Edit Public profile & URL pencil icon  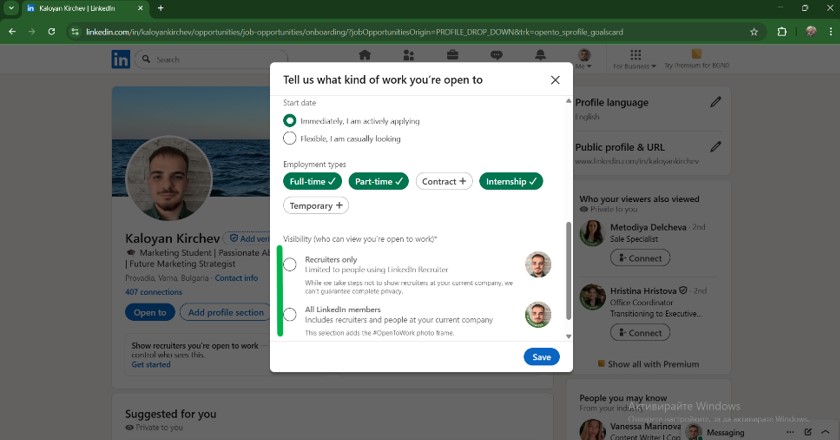coord(716,146)
